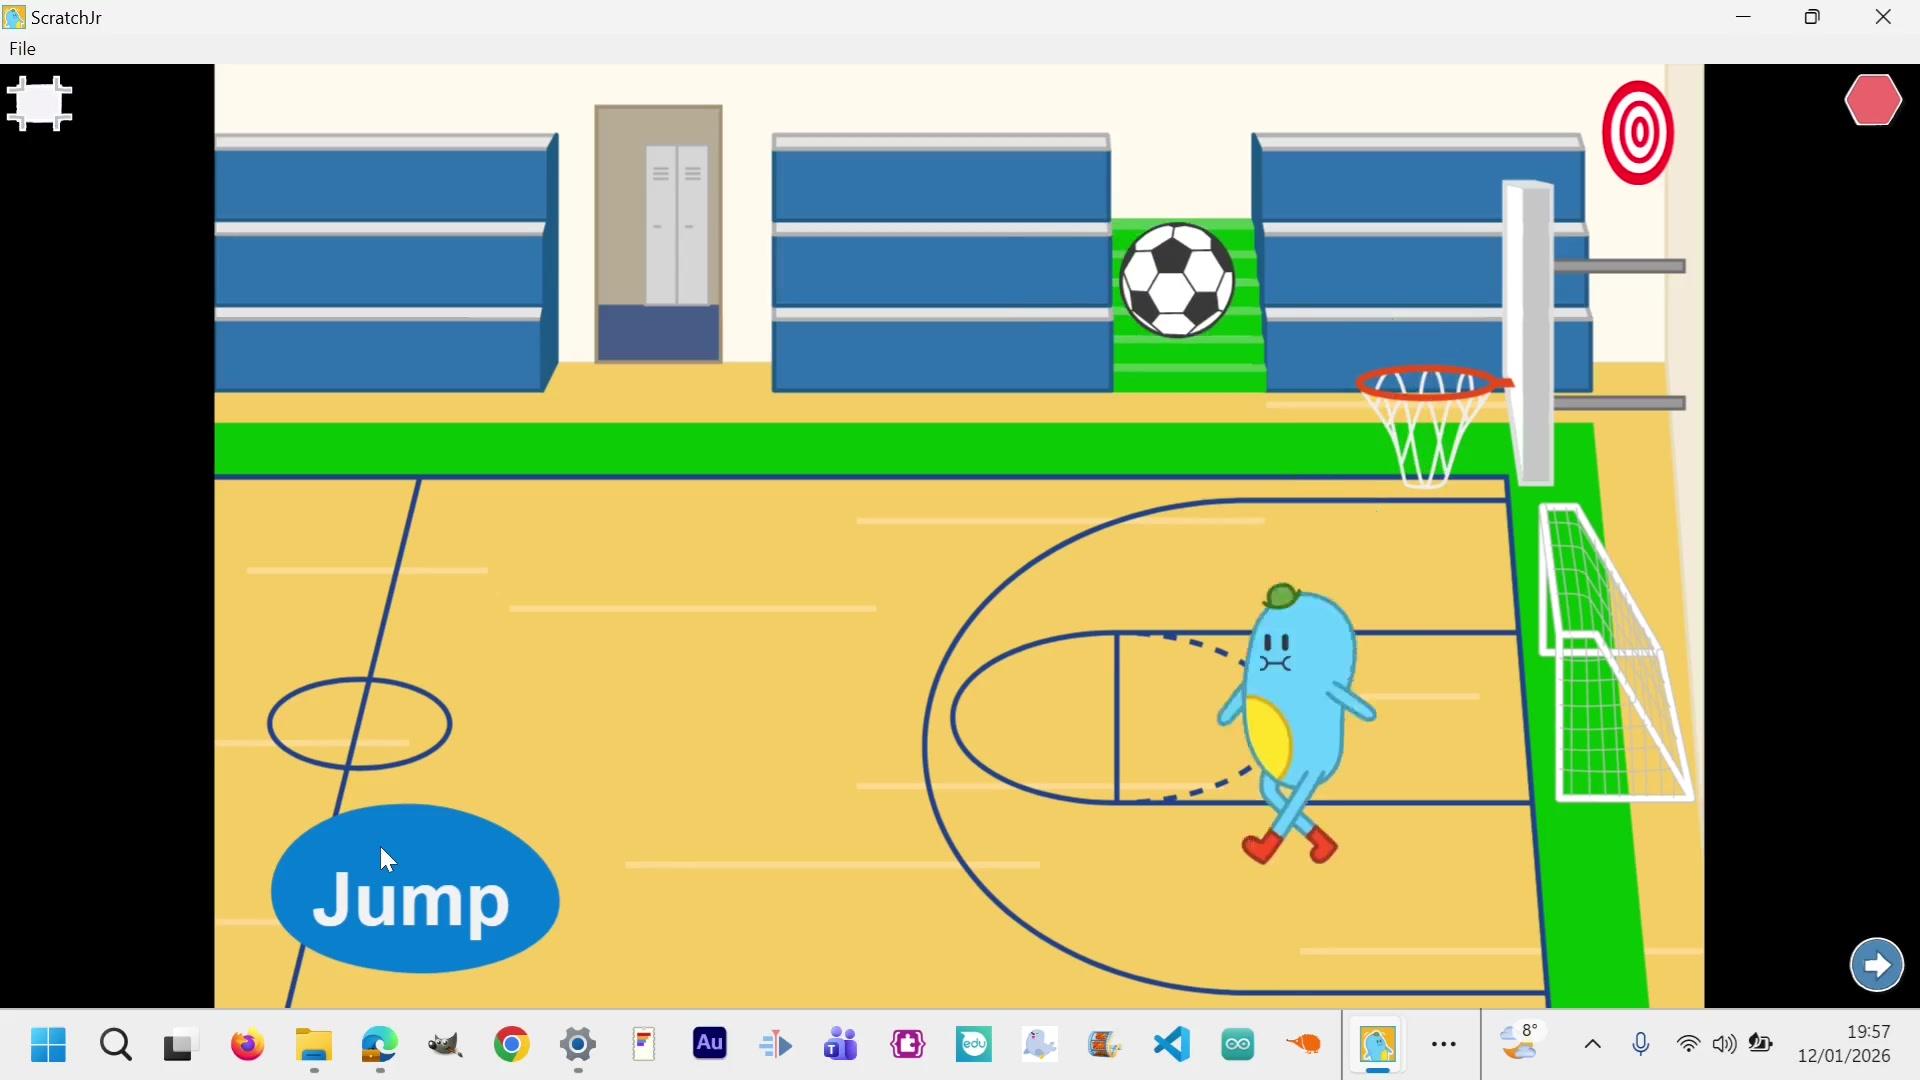Open Arduino IDE from taskbar
Image resolution: width=1920 pixels, height=1080 pixels.
[x=1238, y=1045]
